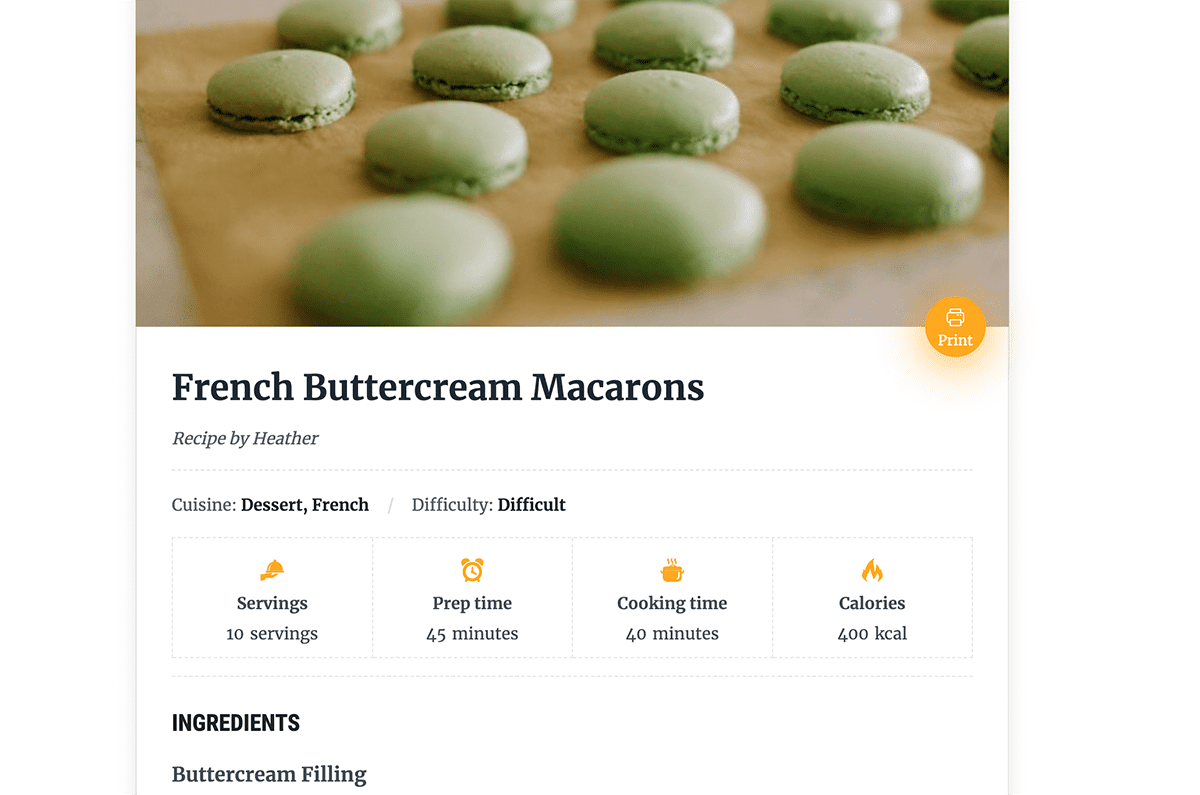
Task: Click the Dessert, French cuisine text
Action: [x=305, y=505]
